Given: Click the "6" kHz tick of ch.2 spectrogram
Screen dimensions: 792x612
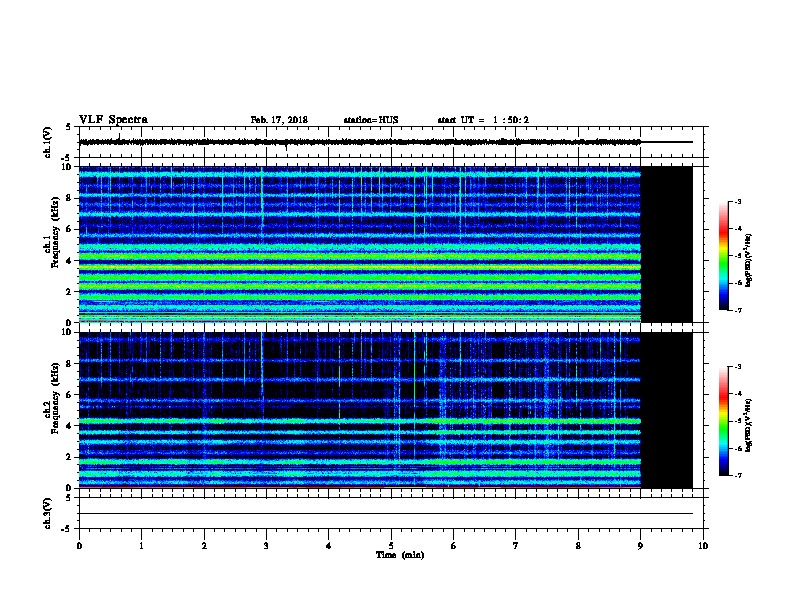Looking at the screenshot, I should tap(70, 394).
